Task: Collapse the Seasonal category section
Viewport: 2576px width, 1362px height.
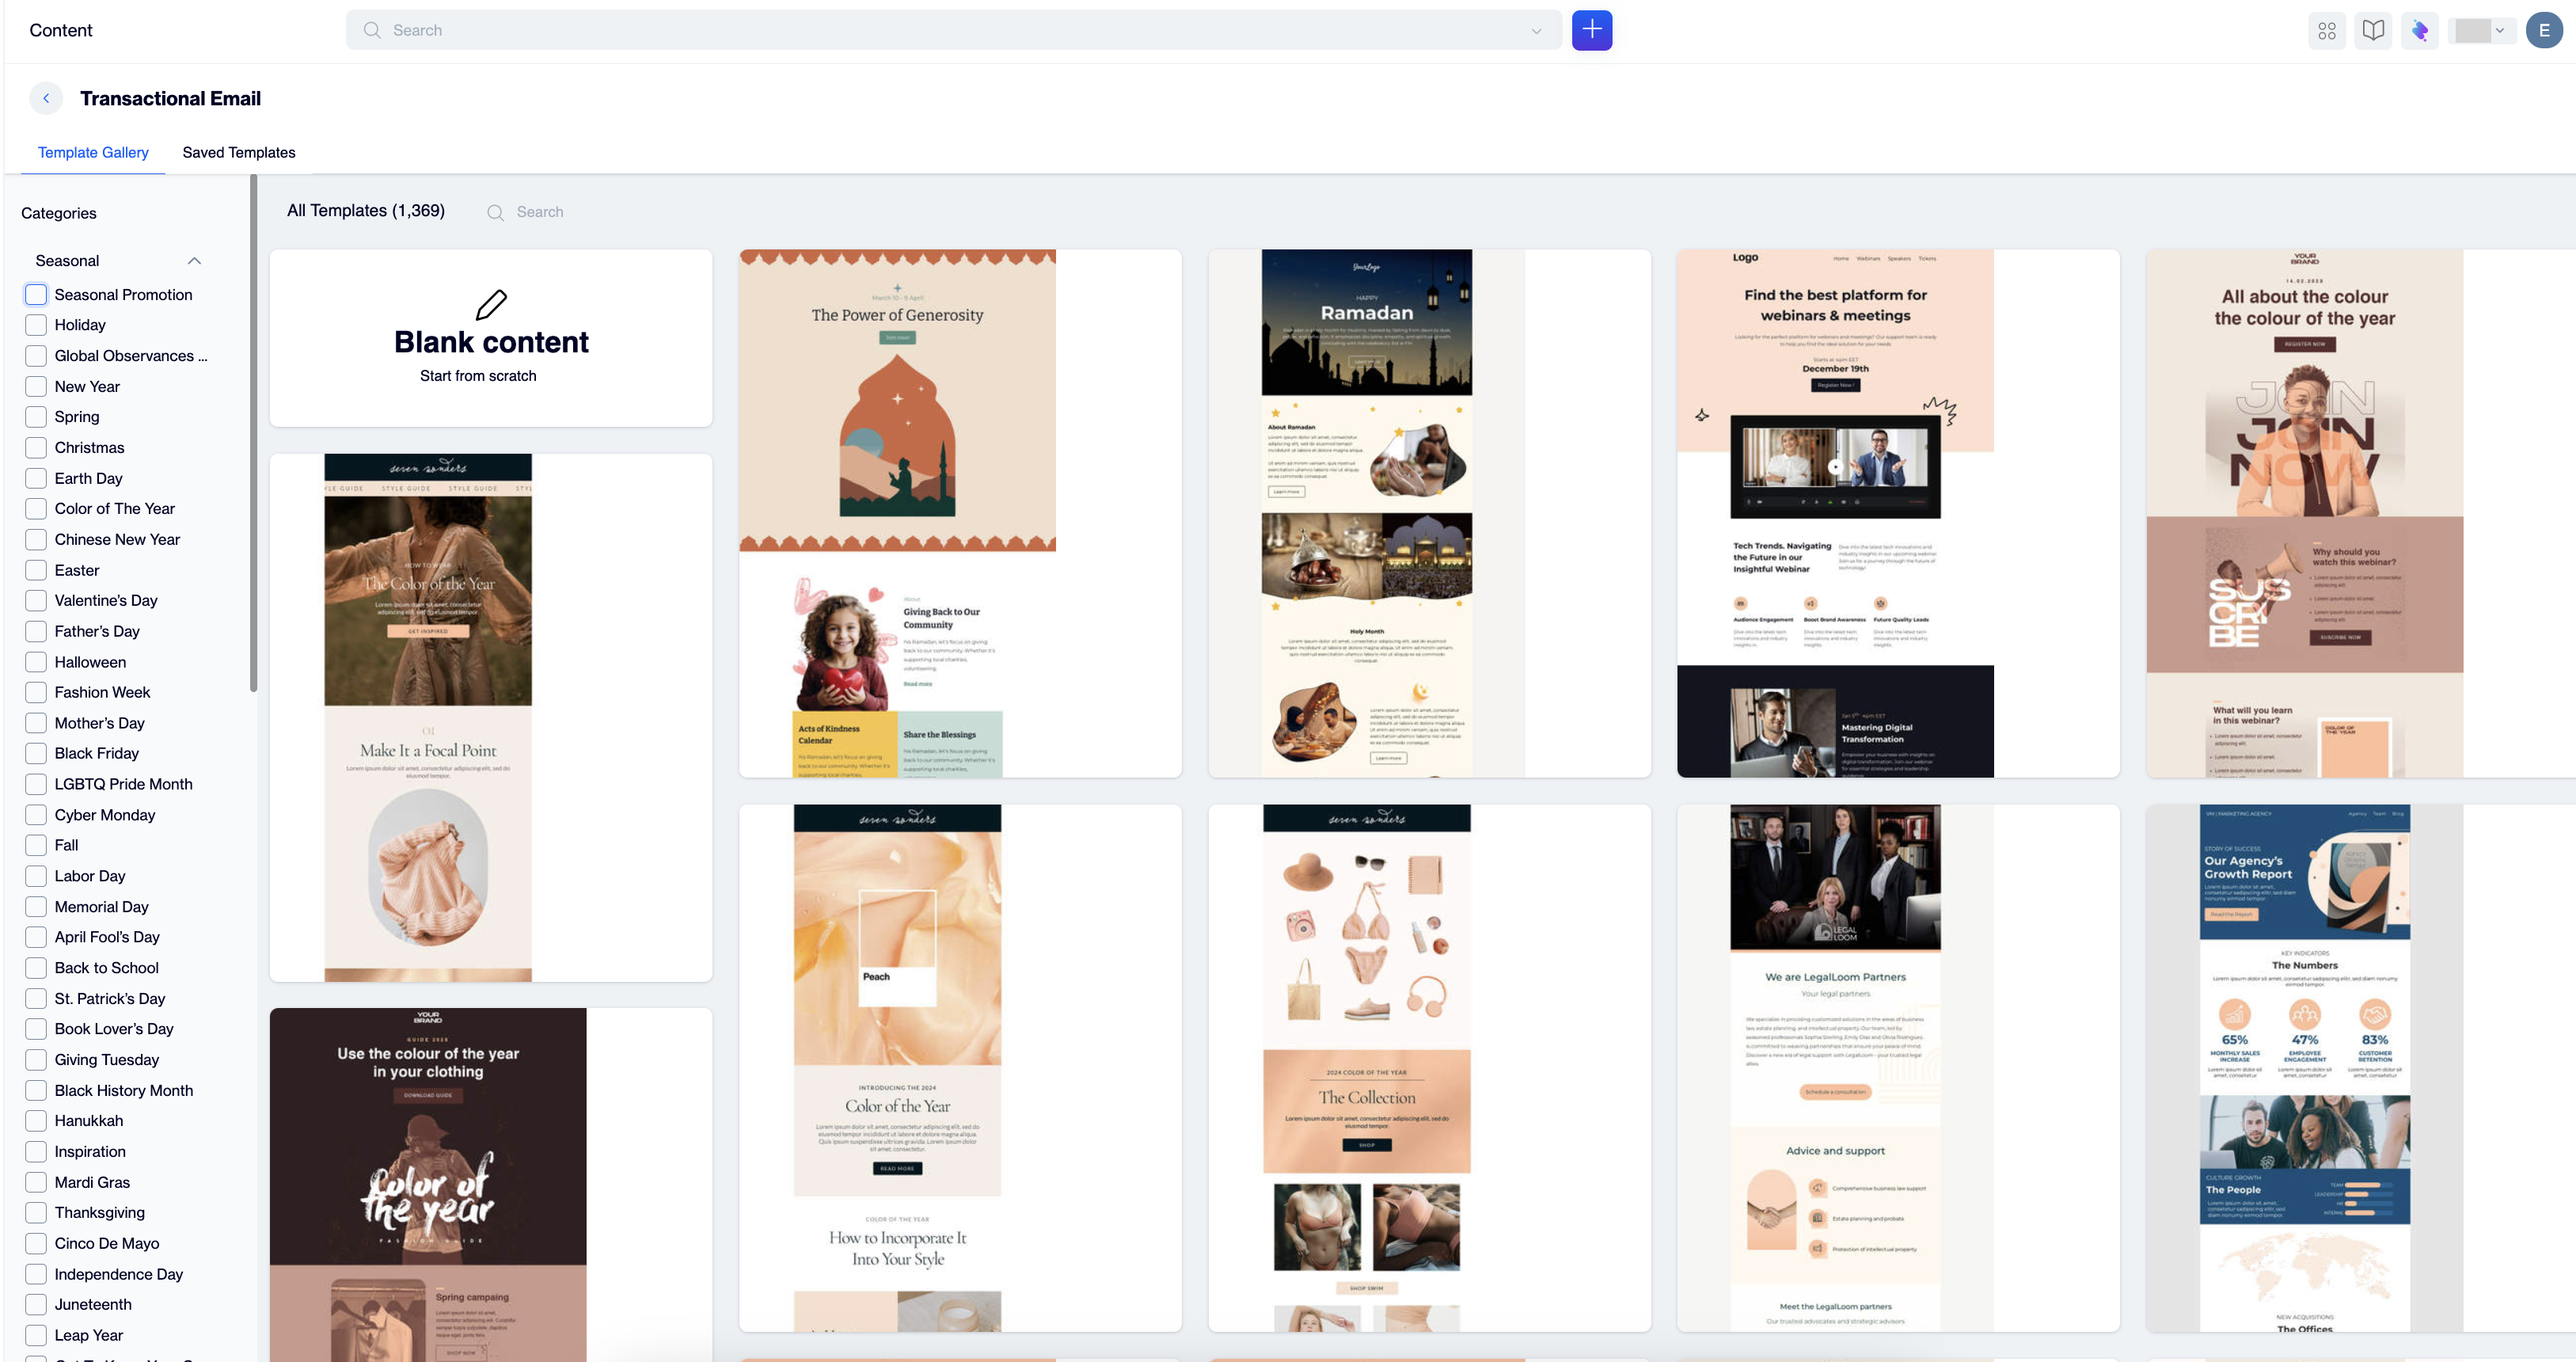Action: tap(194, 261)
